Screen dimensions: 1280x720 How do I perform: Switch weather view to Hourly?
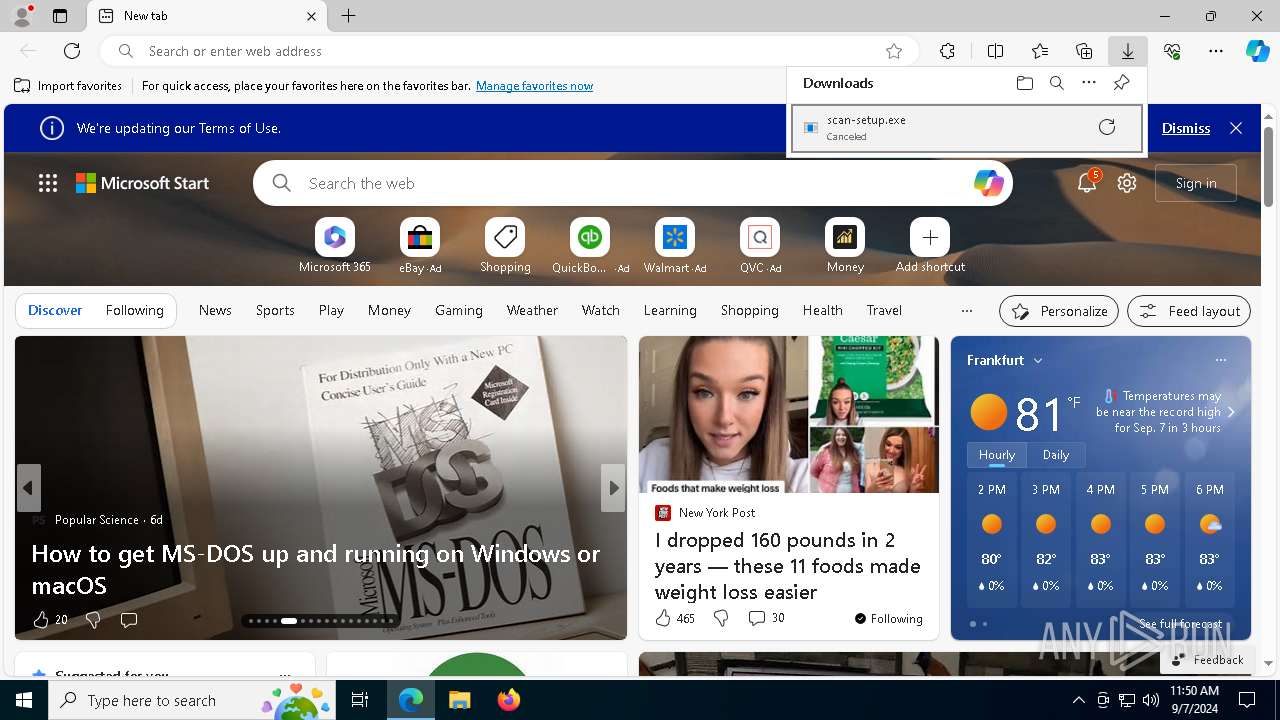[997, 455]
